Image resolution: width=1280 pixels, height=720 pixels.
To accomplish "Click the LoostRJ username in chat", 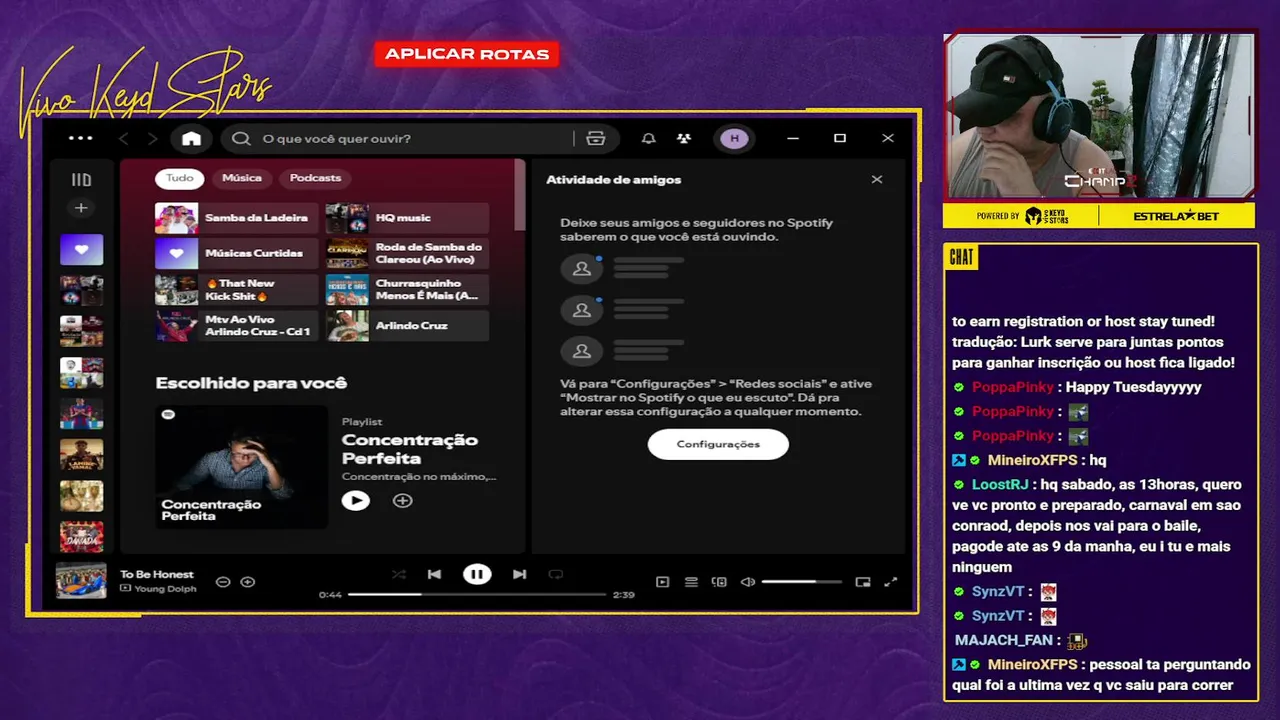I will (1000, 484).
